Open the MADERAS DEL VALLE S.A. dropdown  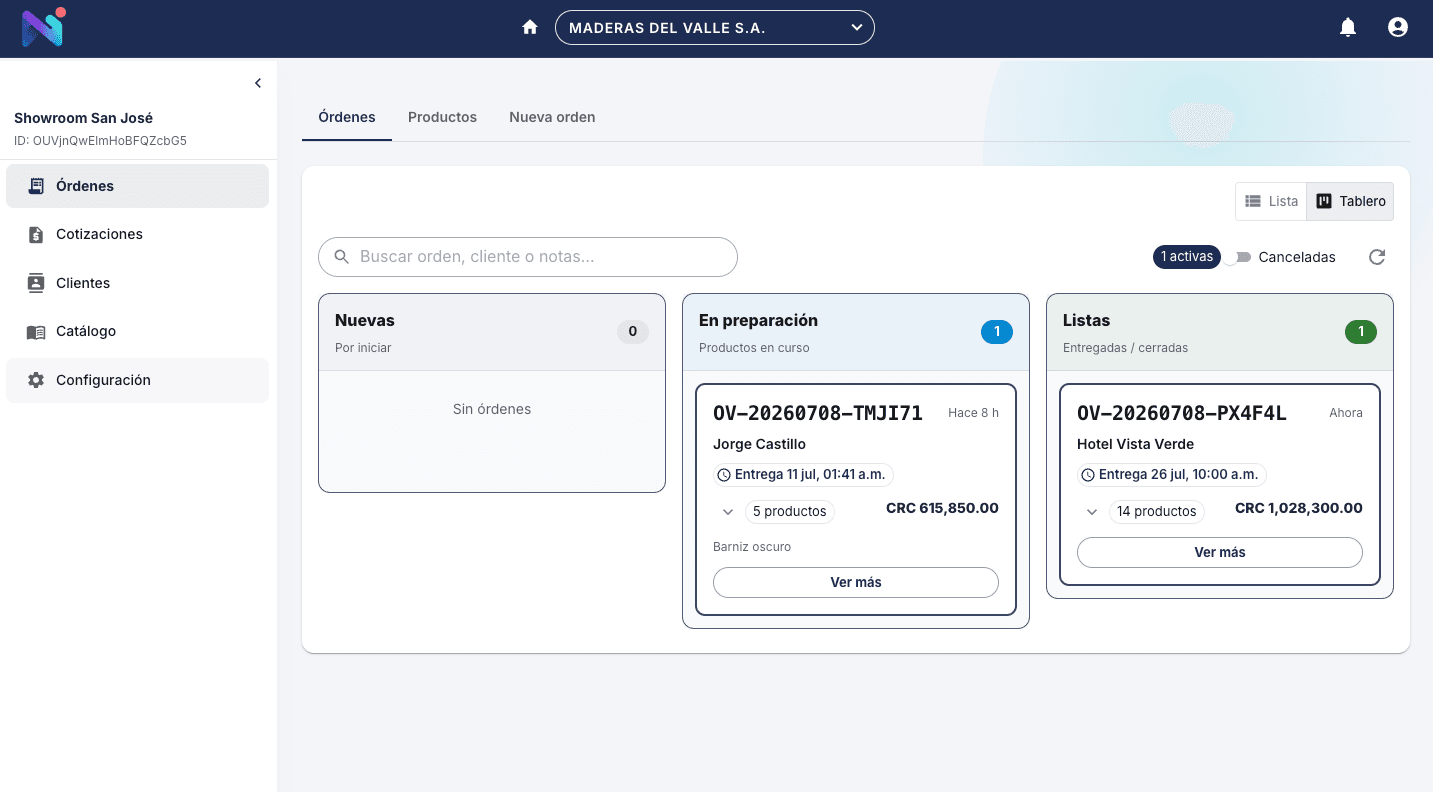[714, 28]
